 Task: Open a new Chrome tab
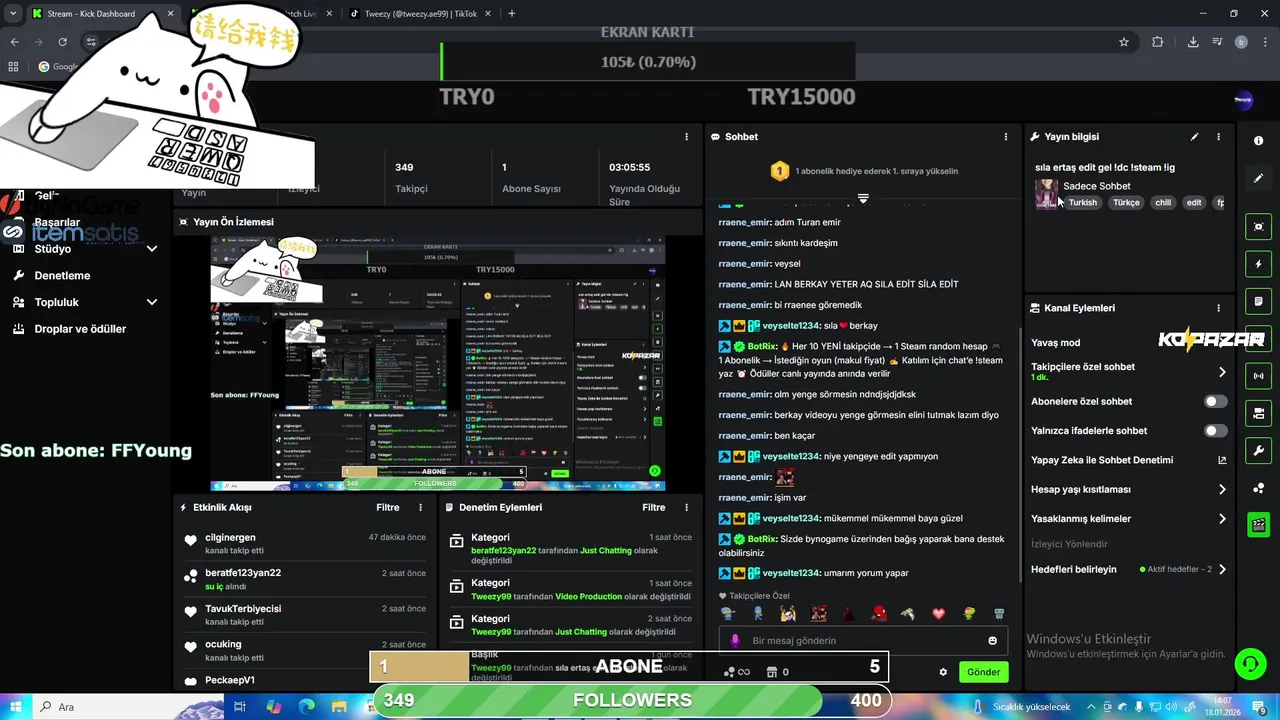coord(511,14)
